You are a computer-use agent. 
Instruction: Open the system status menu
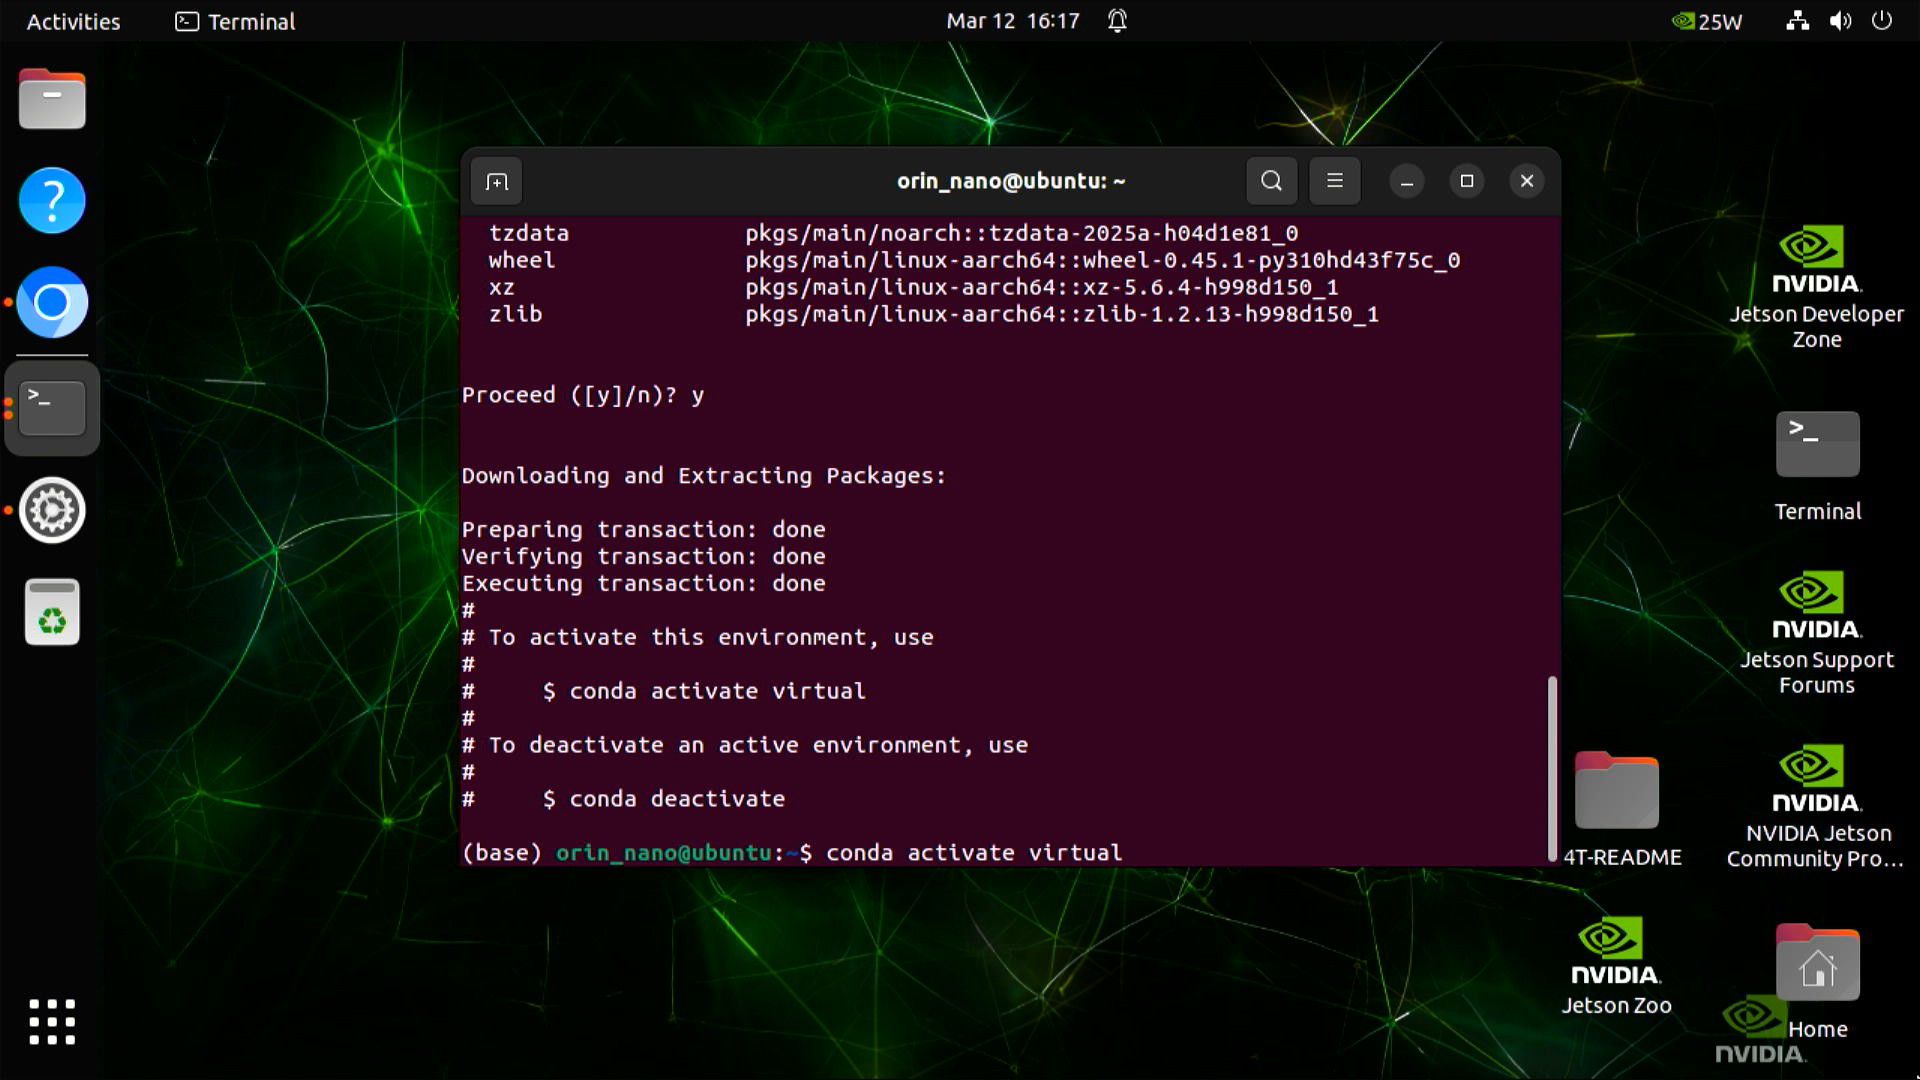point(1839,21)
